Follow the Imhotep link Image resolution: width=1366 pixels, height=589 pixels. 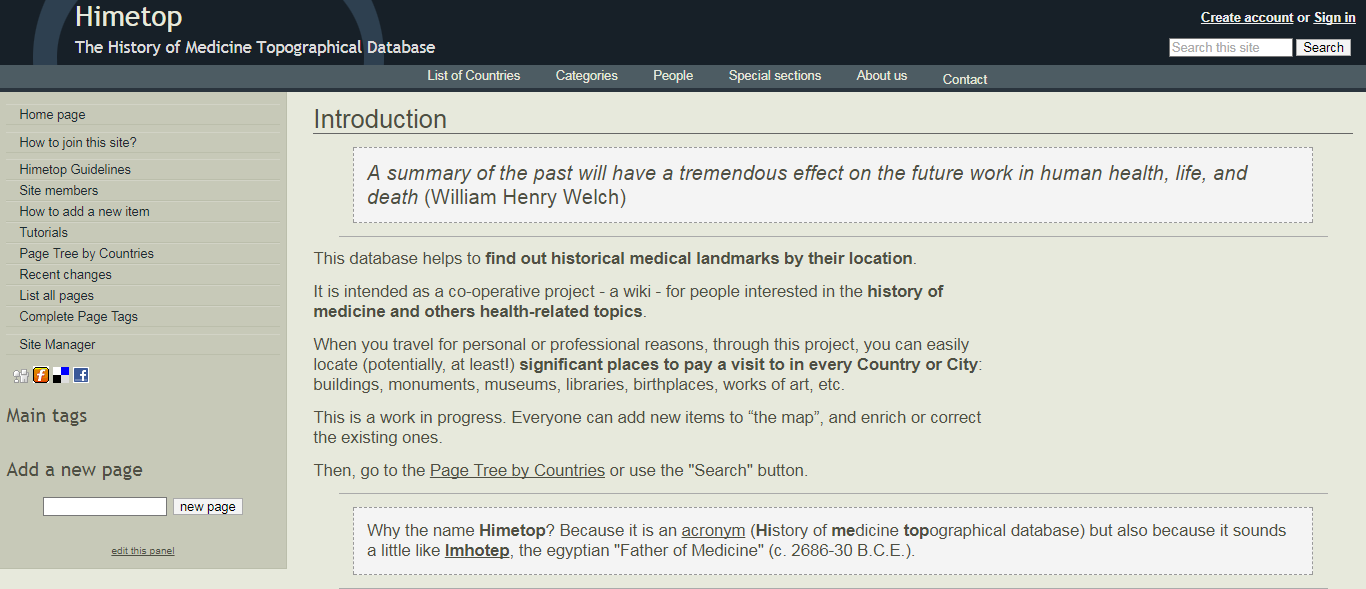[477, 551]
